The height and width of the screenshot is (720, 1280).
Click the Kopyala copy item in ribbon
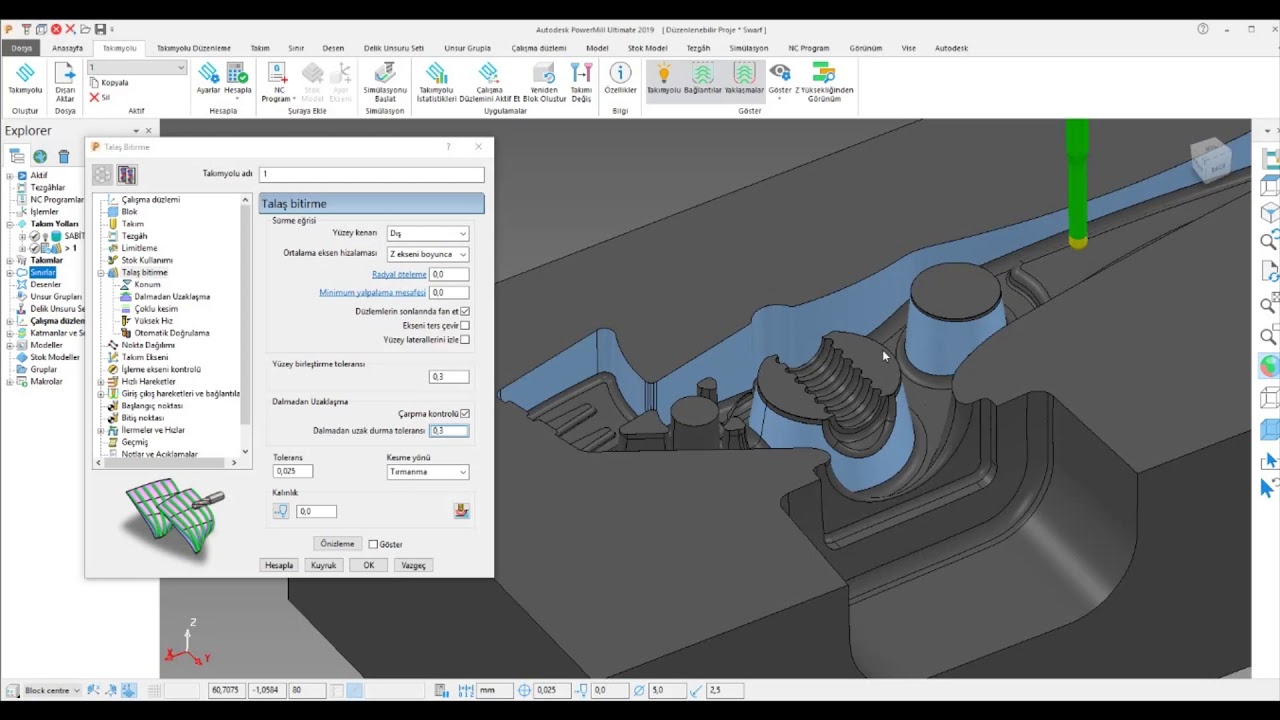109,83
